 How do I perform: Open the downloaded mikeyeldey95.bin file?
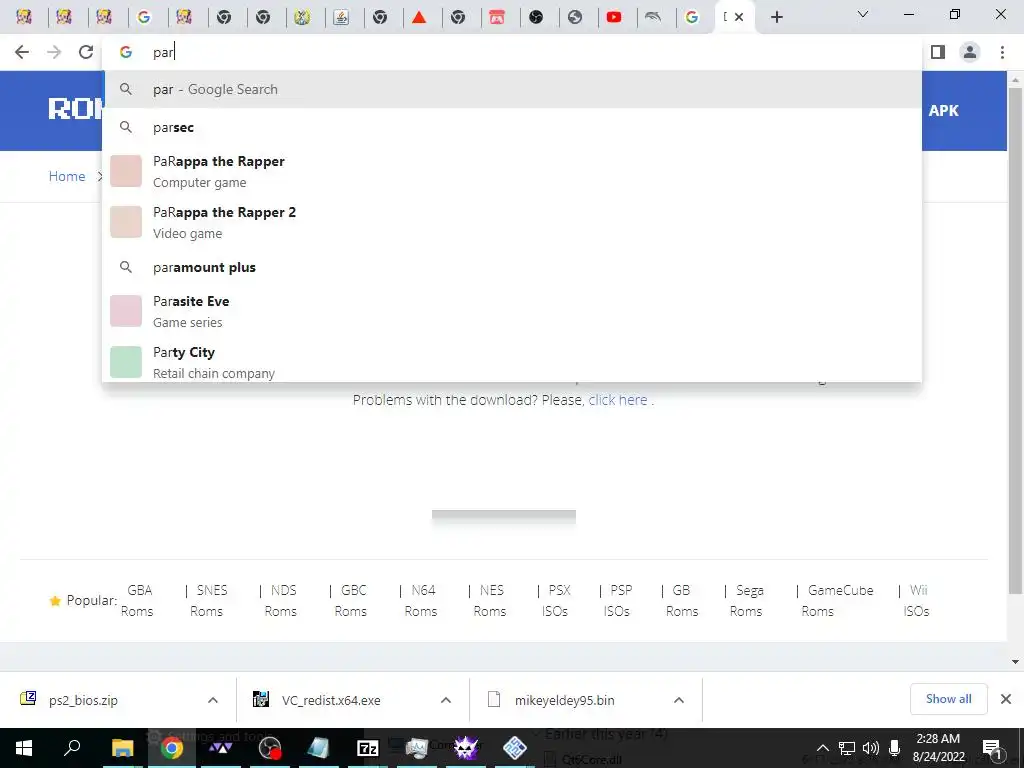551,700
